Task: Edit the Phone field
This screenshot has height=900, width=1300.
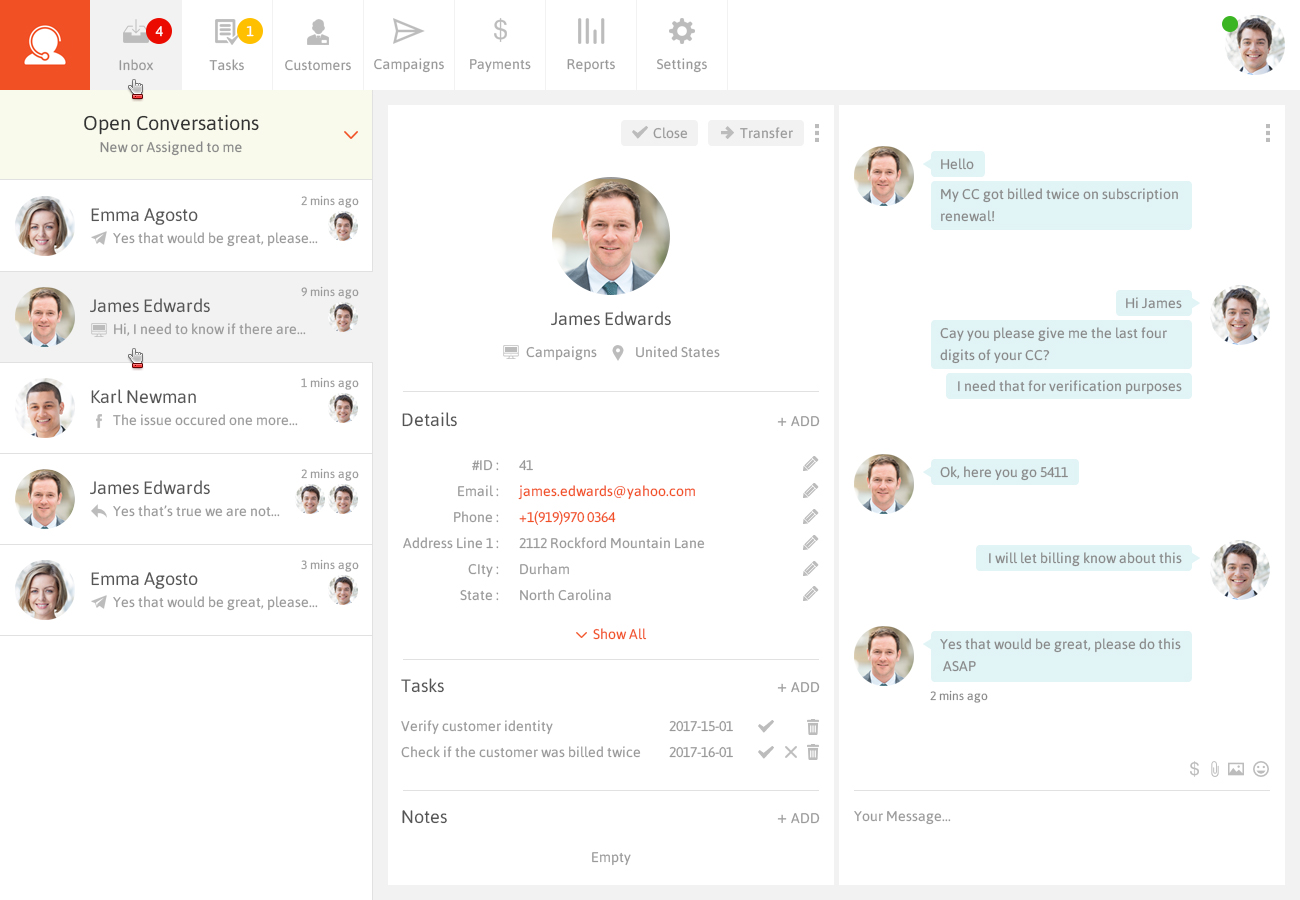Action: (810, 516)
